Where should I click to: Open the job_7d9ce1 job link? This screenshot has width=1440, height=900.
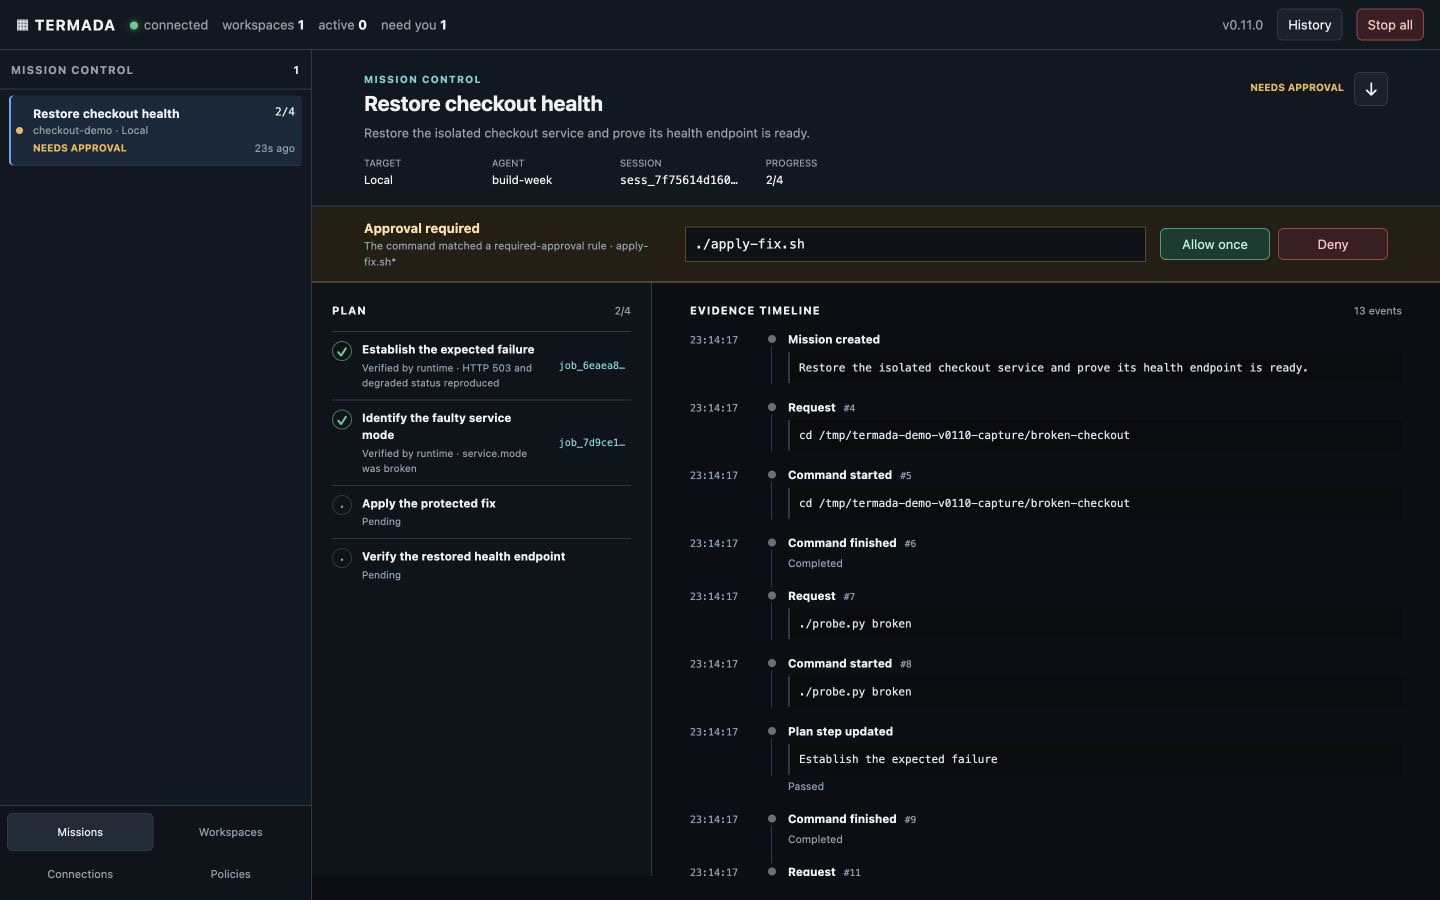click(x=592, y=443)
